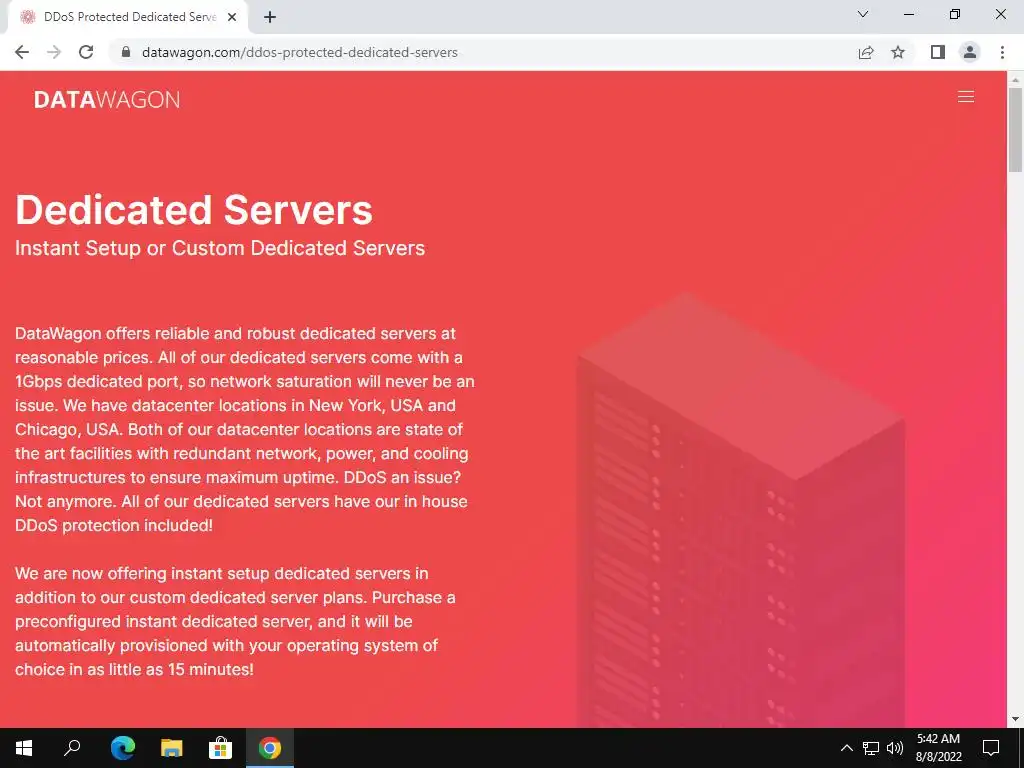Open File Explorer from taskbar

(171, 748)
